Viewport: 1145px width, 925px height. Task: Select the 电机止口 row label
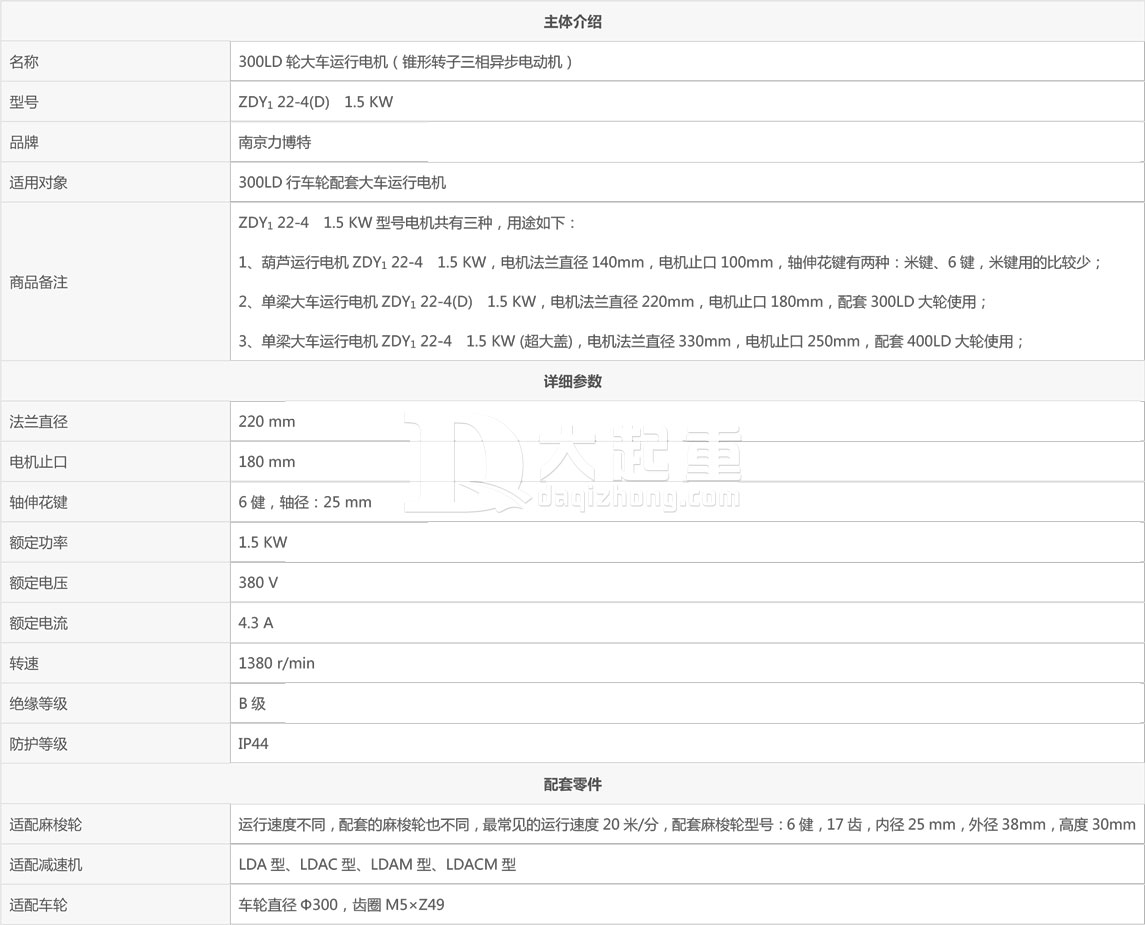click(x=39, y=461)
